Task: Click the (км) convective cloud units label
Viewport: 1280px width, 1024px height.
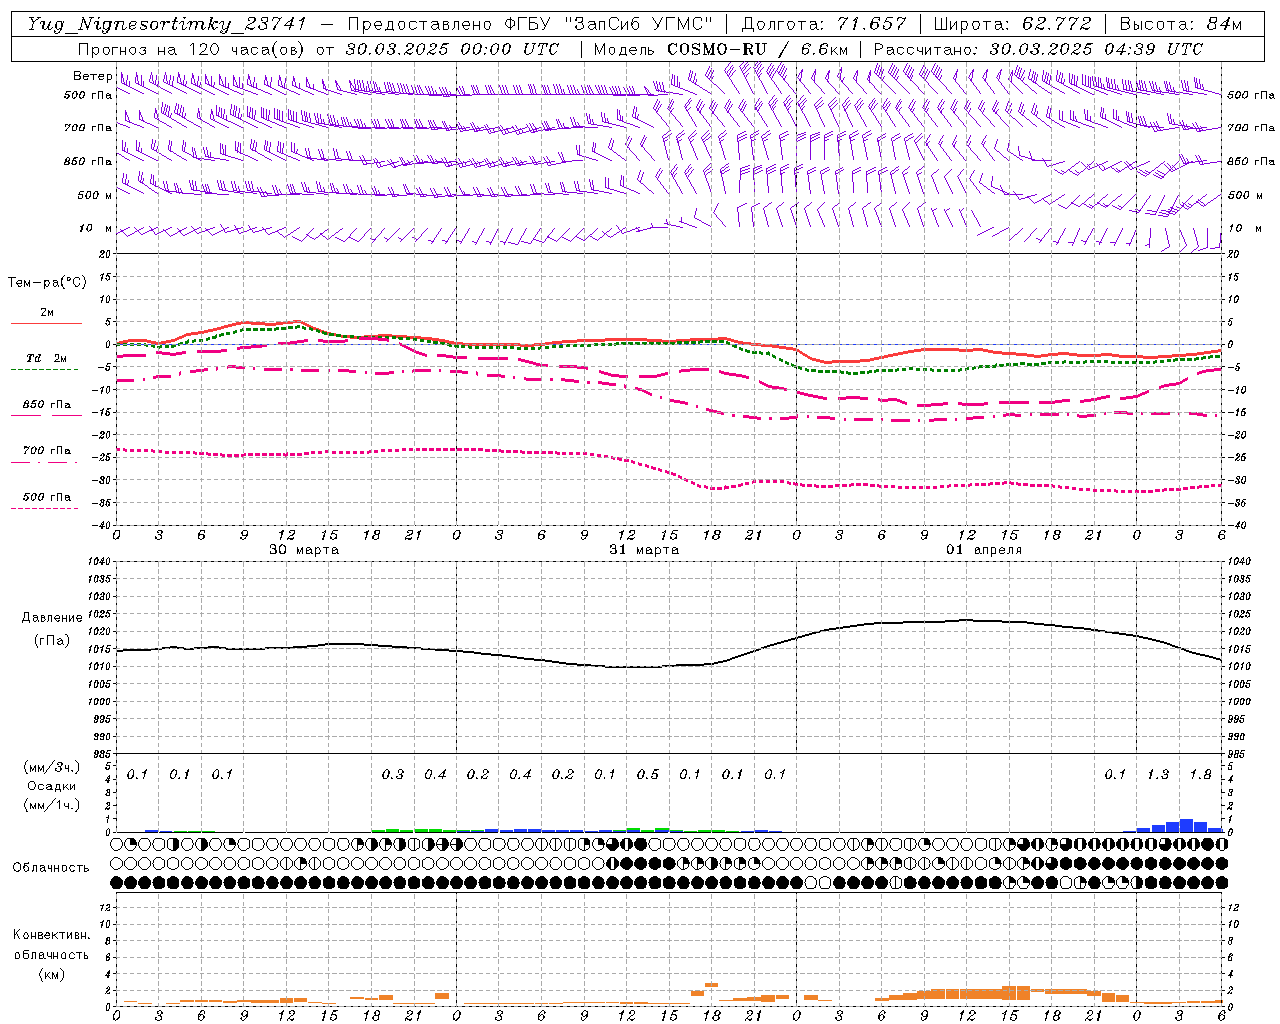Action: [x=51, y=973]
